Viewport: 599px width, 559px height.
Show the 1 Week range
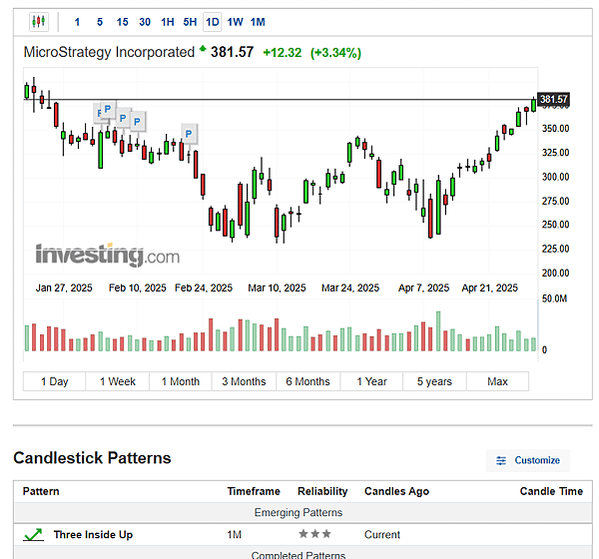(118, 381)
